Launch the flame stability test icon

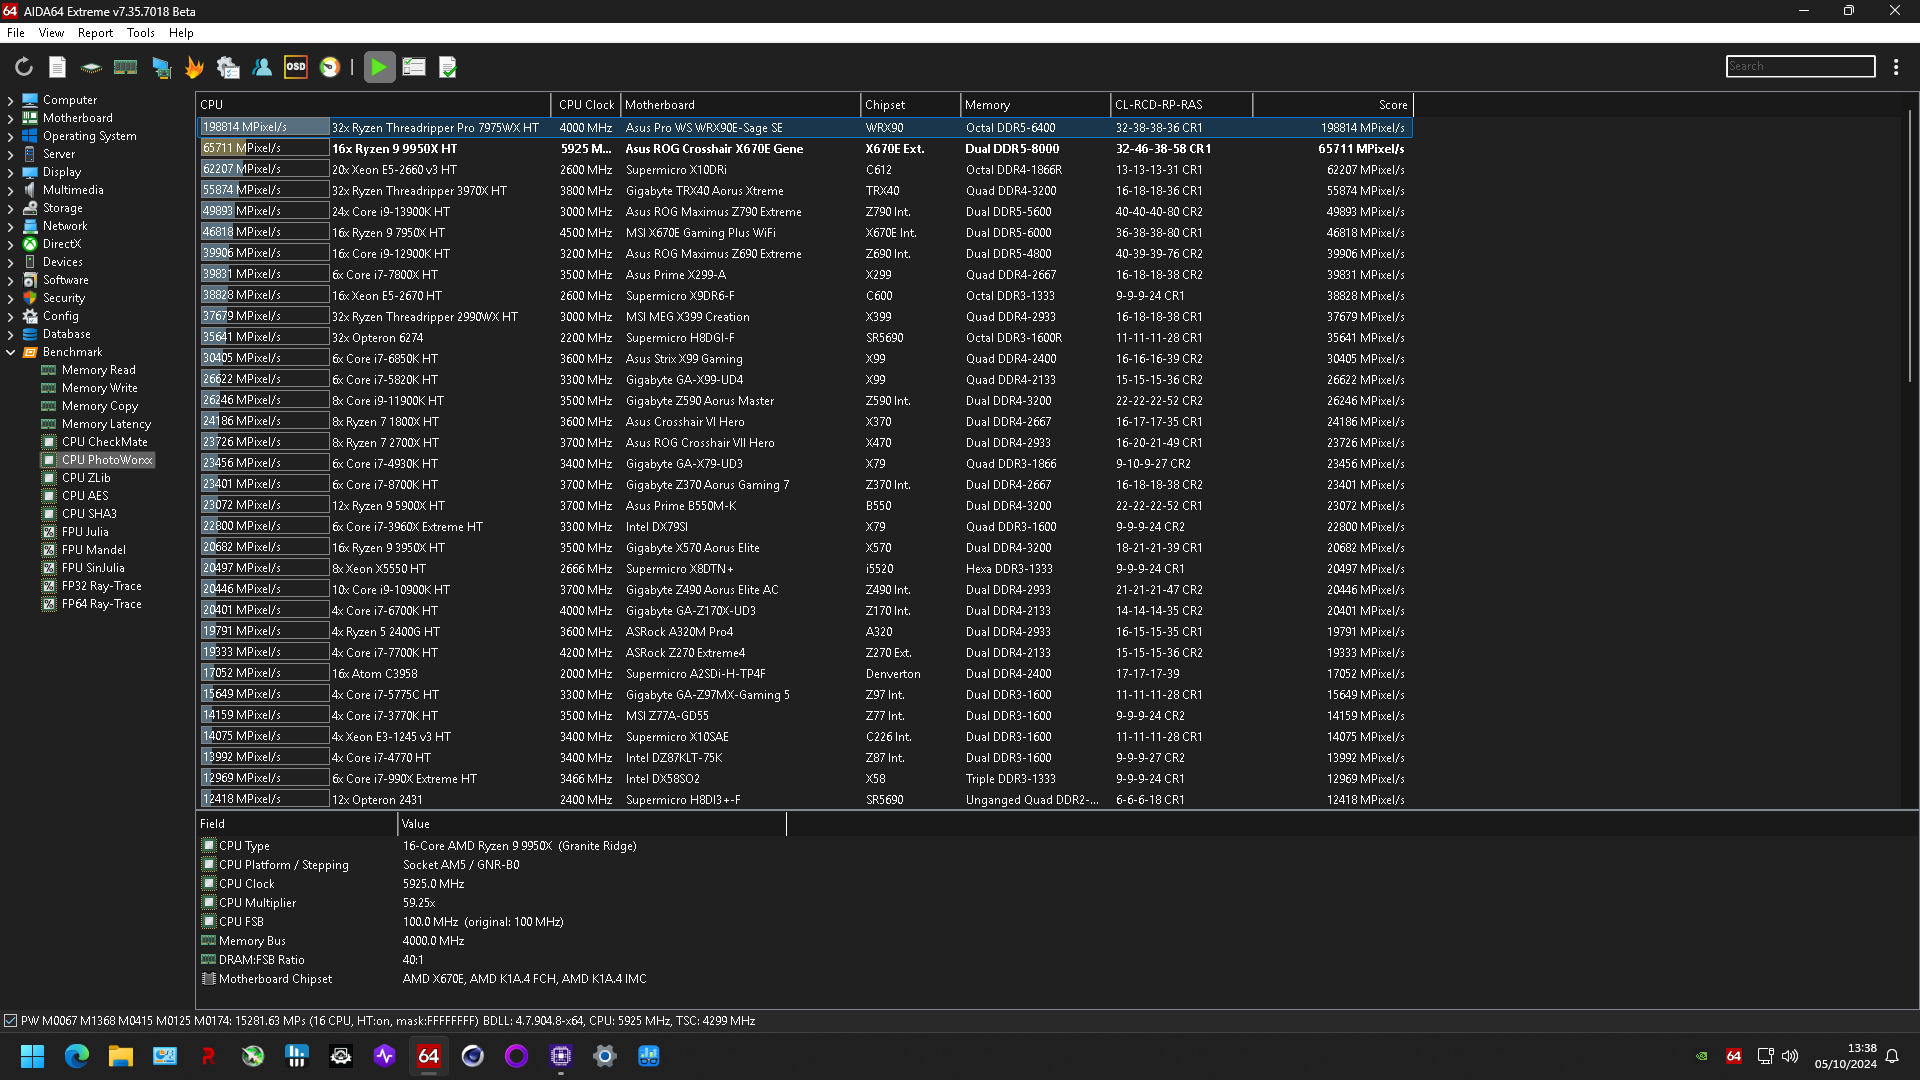click(194, 67)
